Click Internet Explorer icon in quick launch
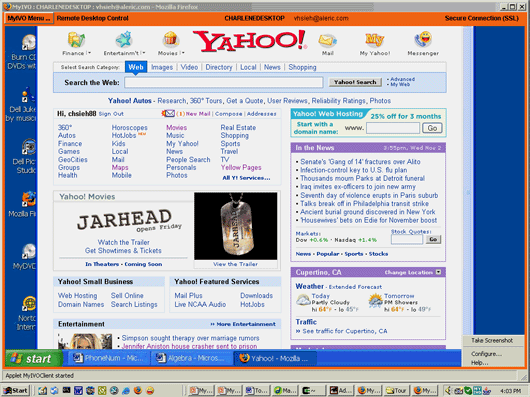This screenshot has width=530, height=397. click(x=126, y=390)
